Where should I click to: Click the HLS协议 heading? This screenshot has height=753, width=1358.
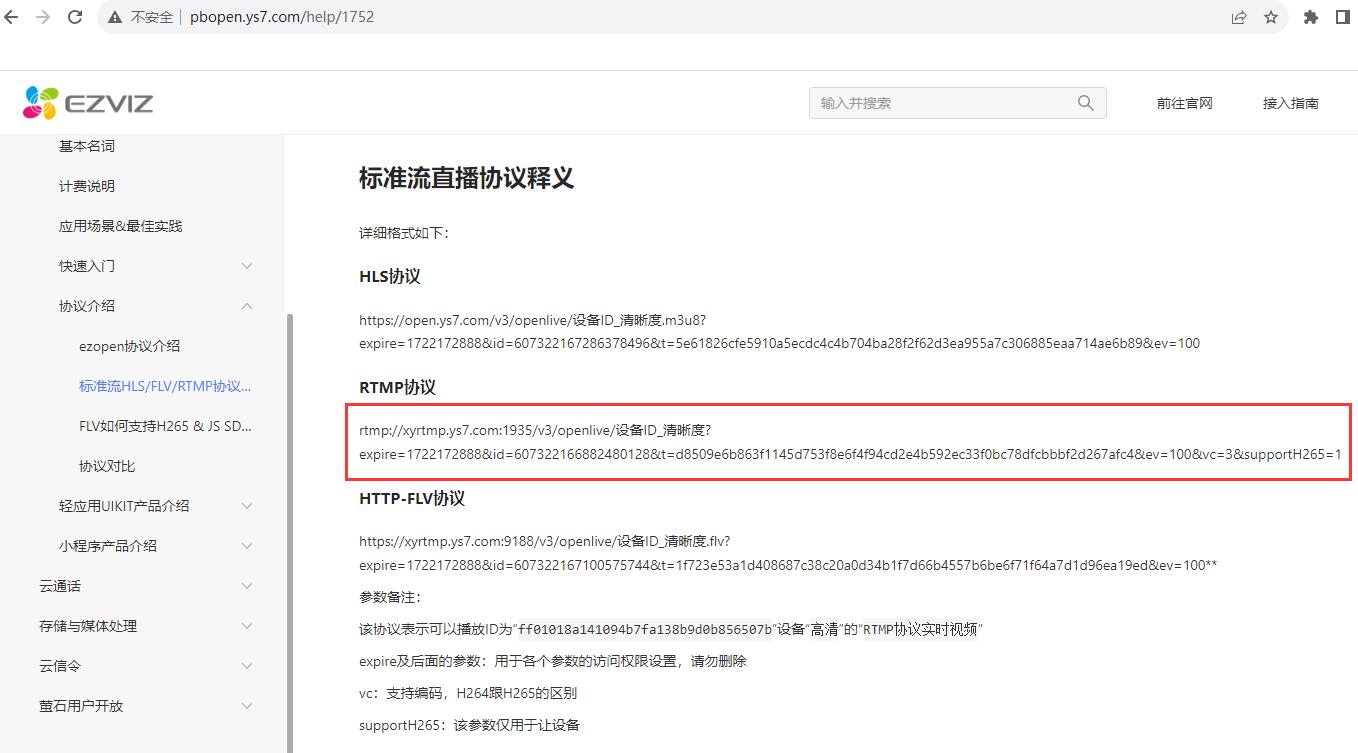click(x=390, y=277)
